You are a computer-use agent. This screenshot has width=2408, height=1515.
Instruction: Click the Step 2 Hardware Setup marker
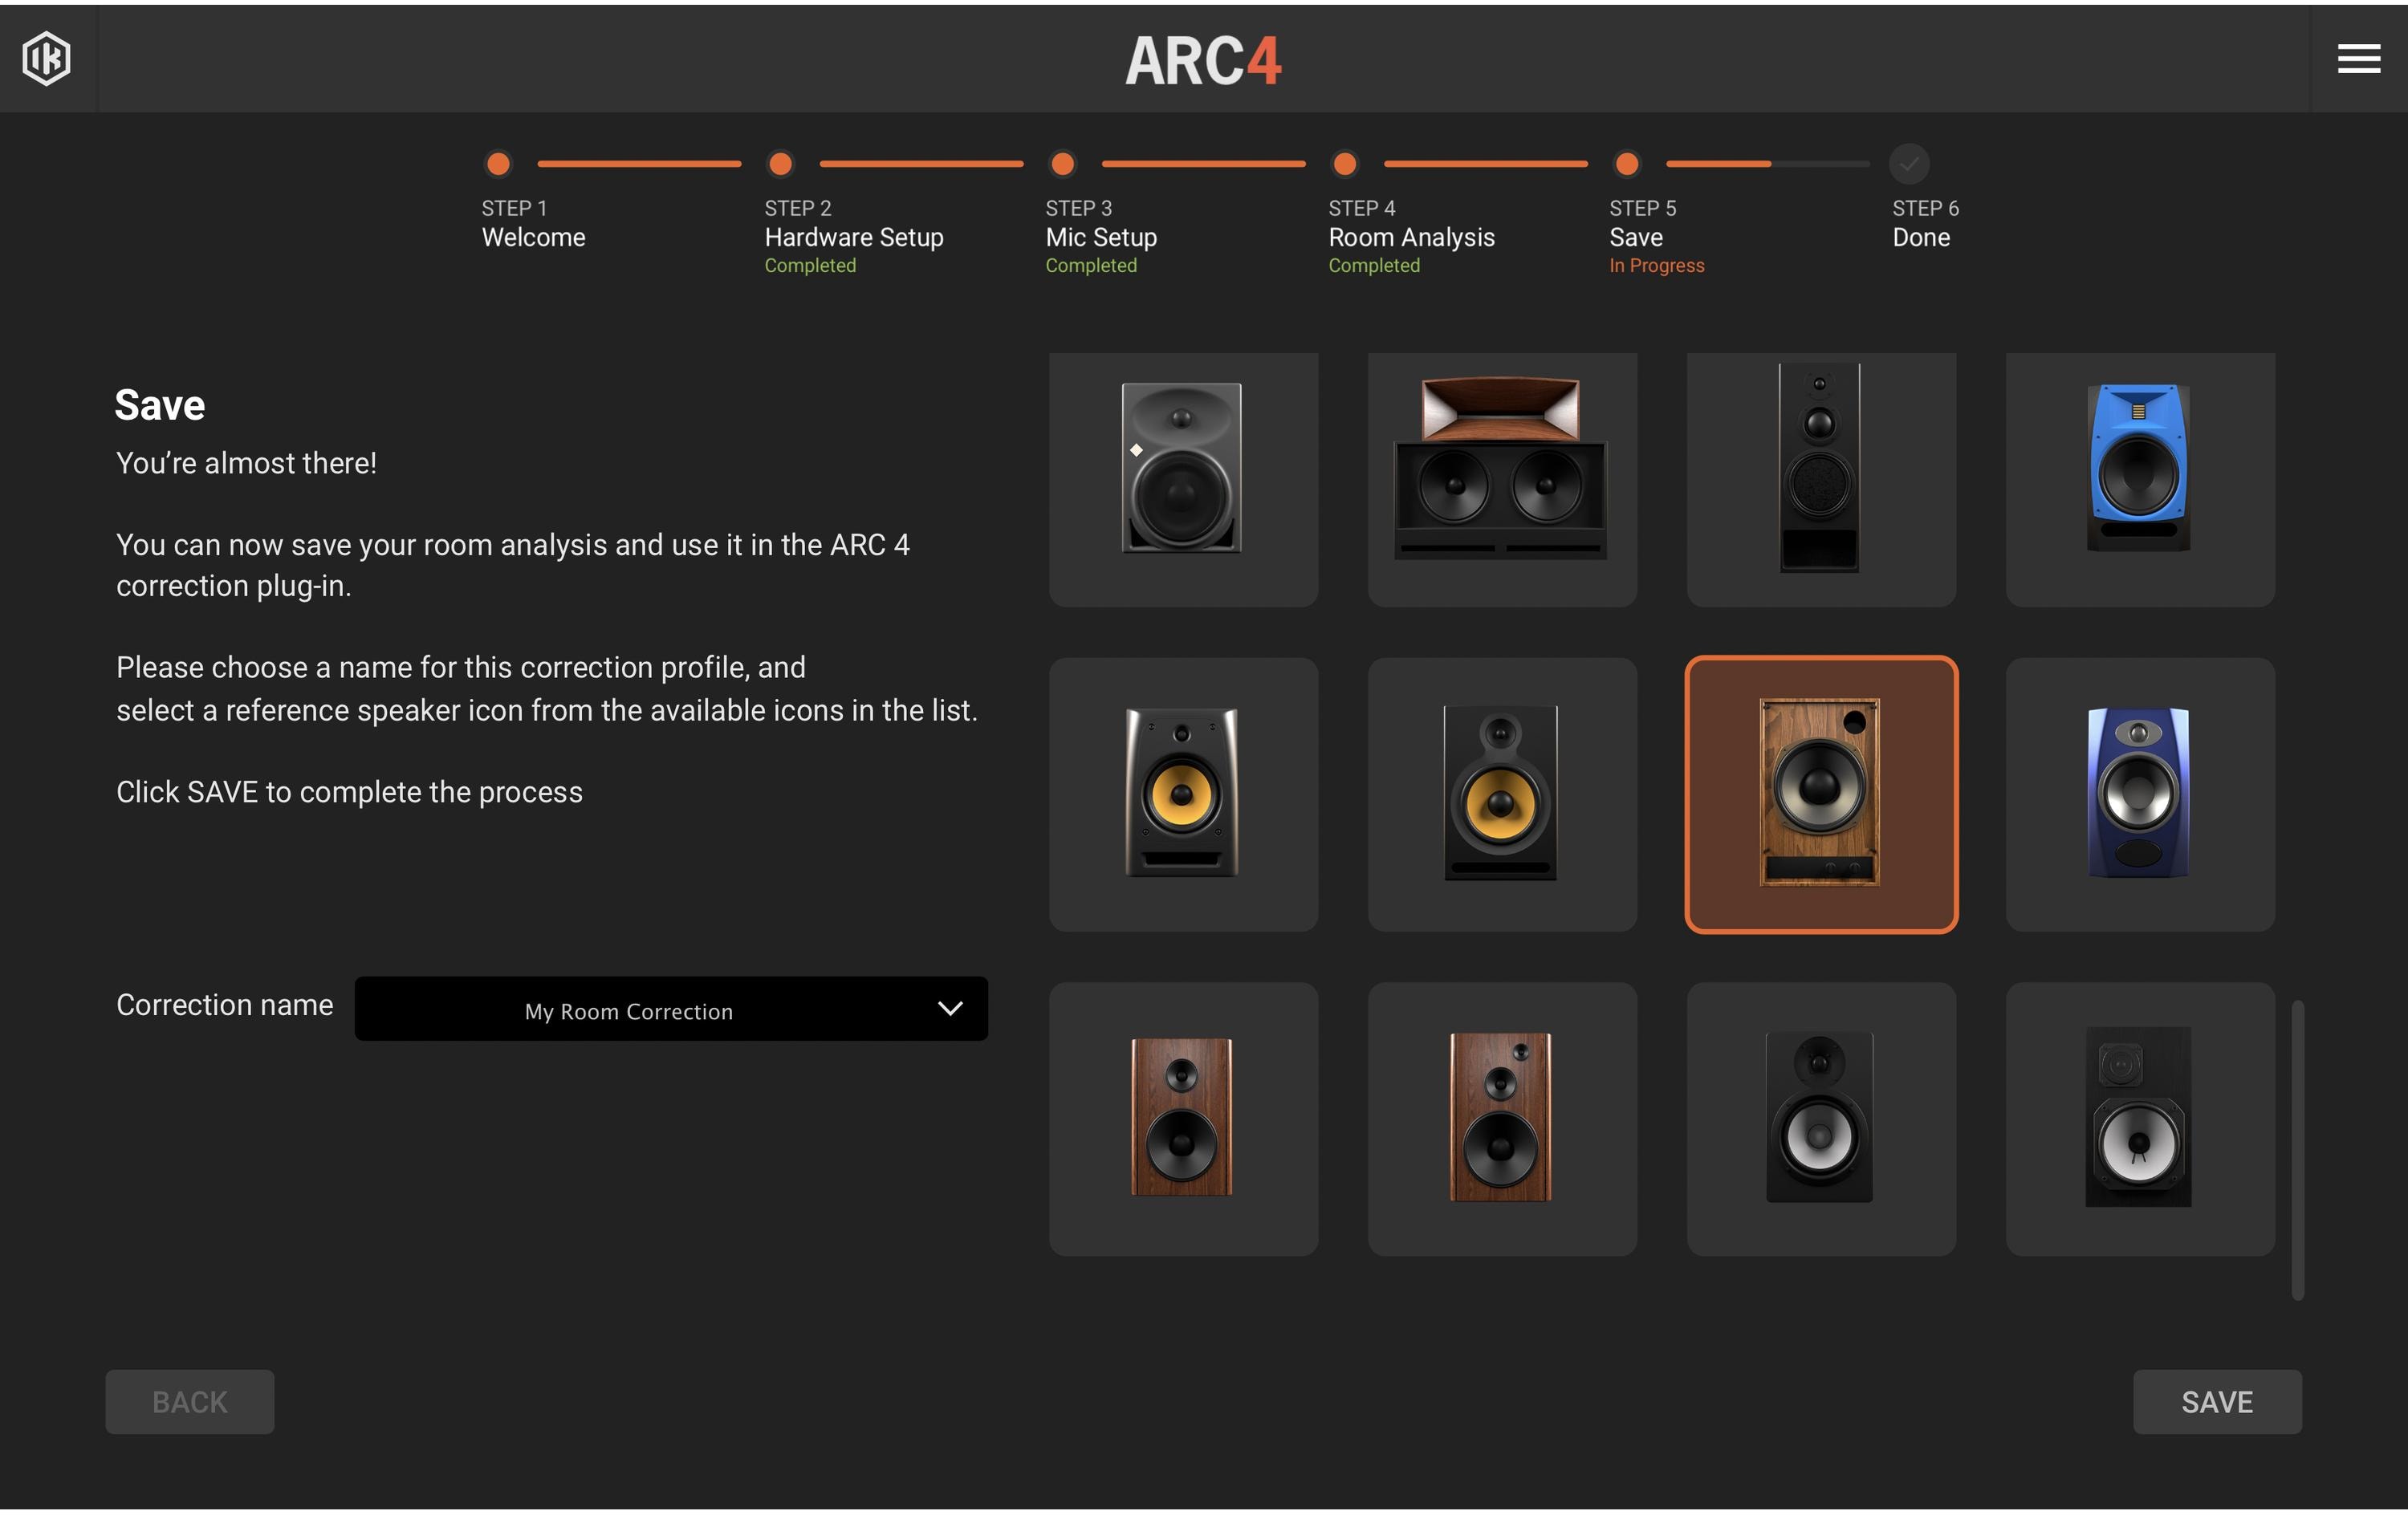[779, 164]
